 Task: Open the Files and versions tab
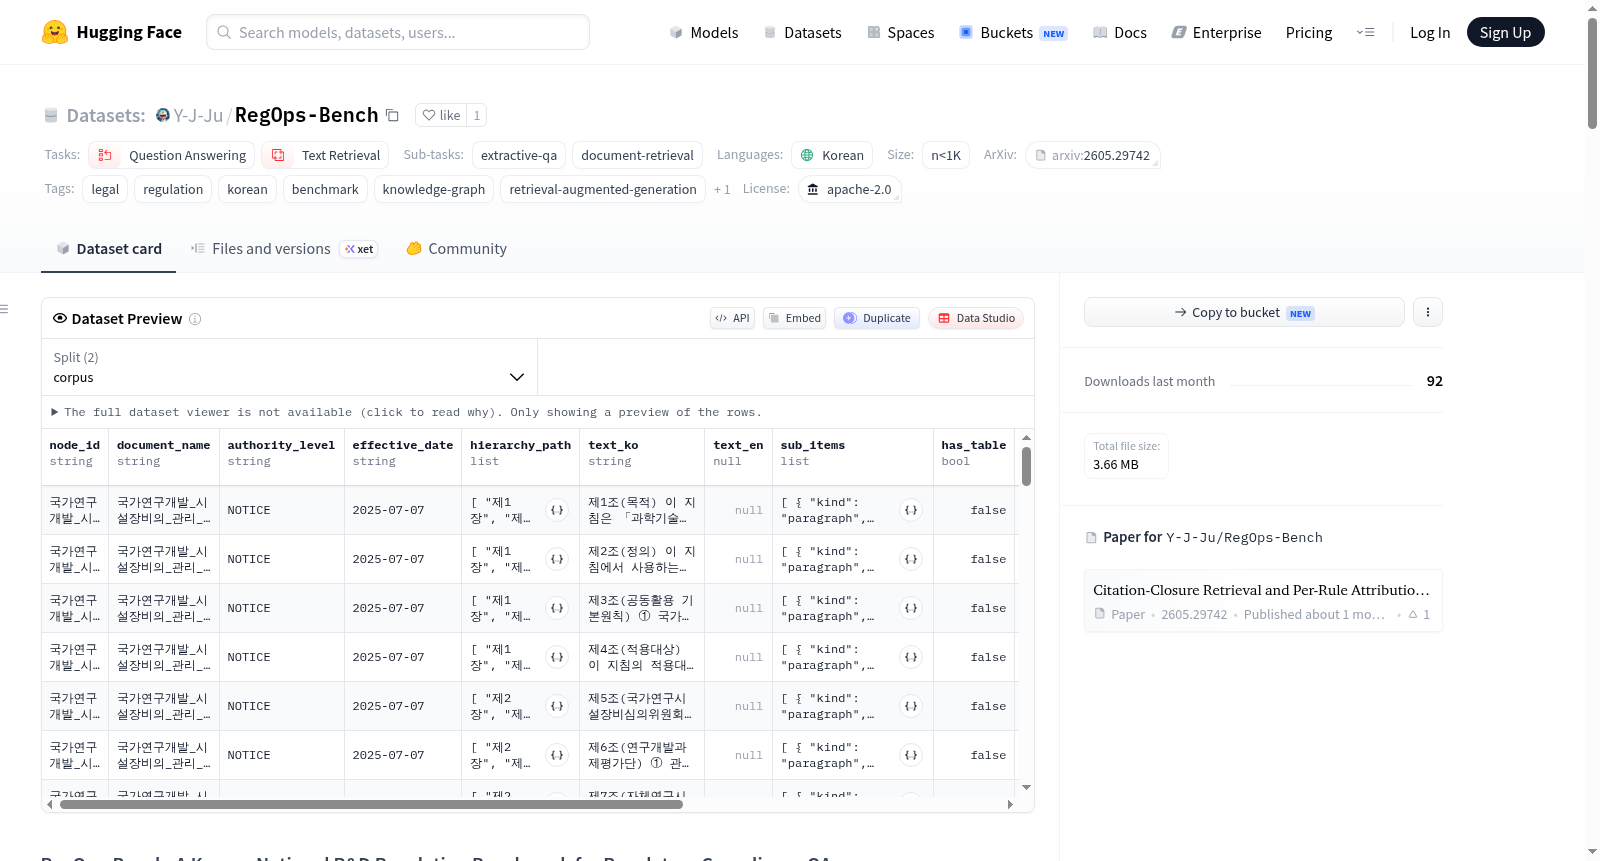(284, 249)
